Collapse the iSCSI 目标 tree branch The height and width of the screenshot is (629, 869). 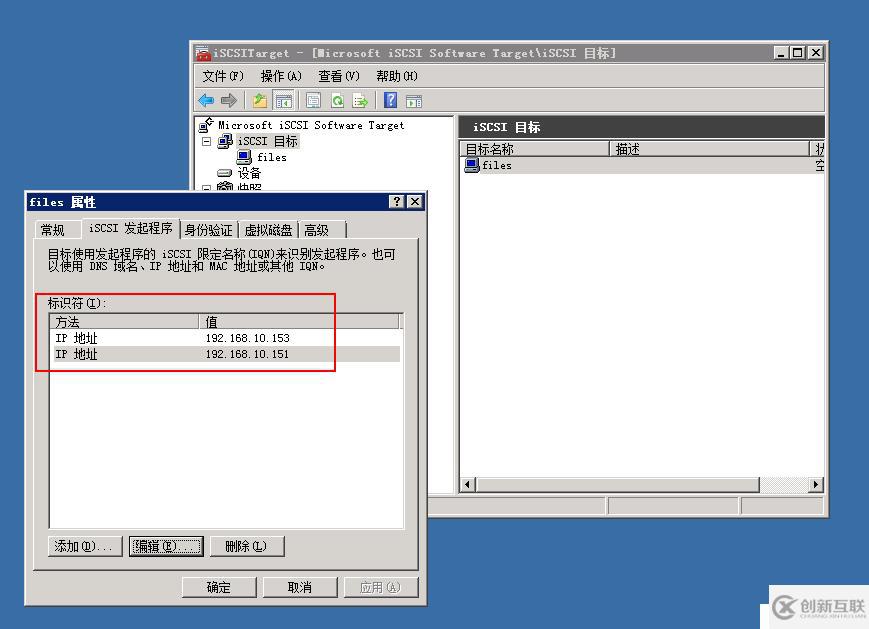[x=207, y=141]
